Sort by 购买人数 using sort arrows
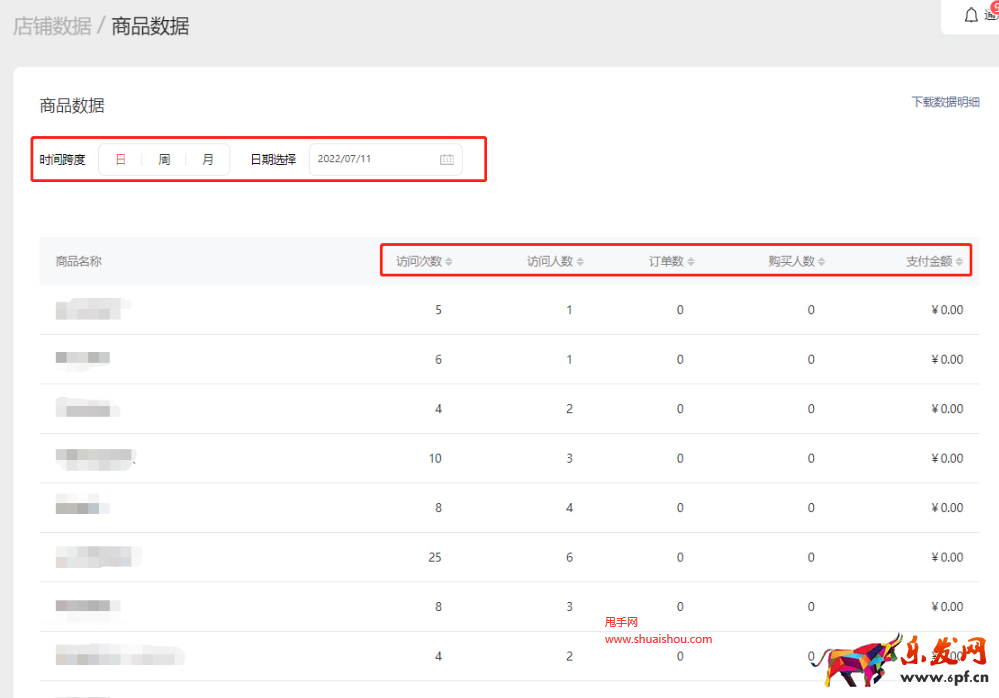 pyautogui.click(x=822, y=262)
